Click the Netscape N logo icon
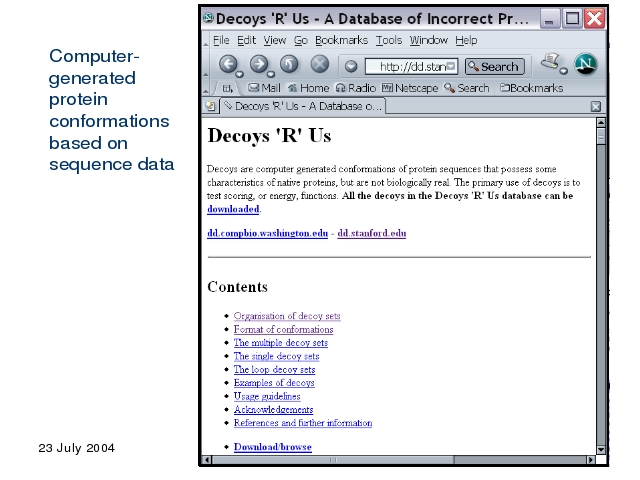 coord(585,65)
